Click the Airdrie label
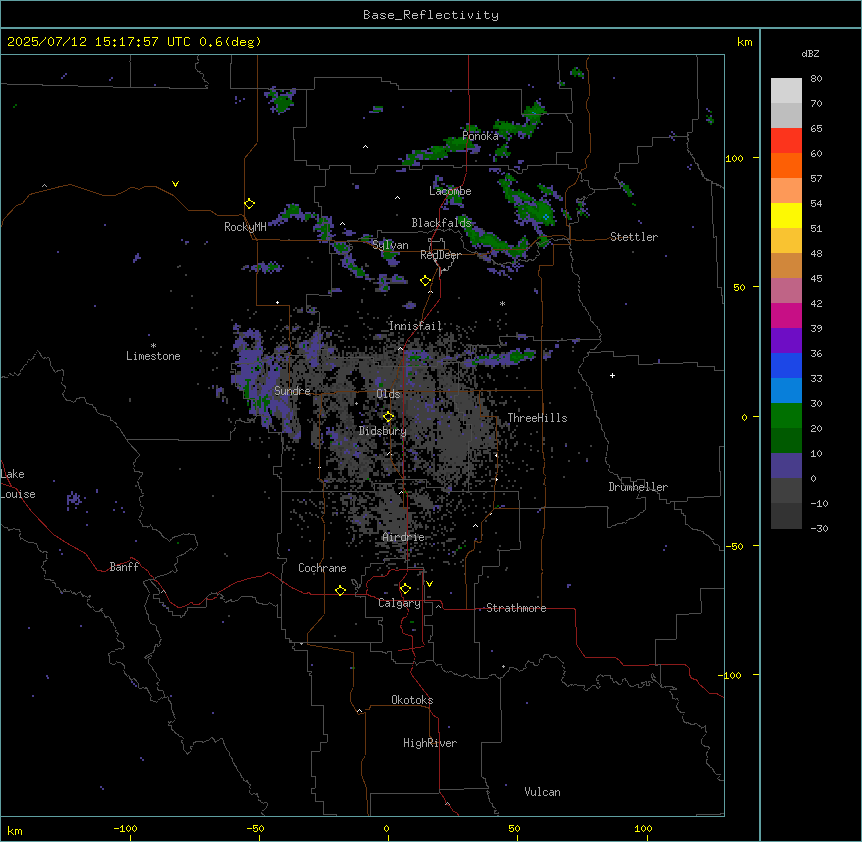This screenshot has width=862, height=842. click(x=403, y=537)
